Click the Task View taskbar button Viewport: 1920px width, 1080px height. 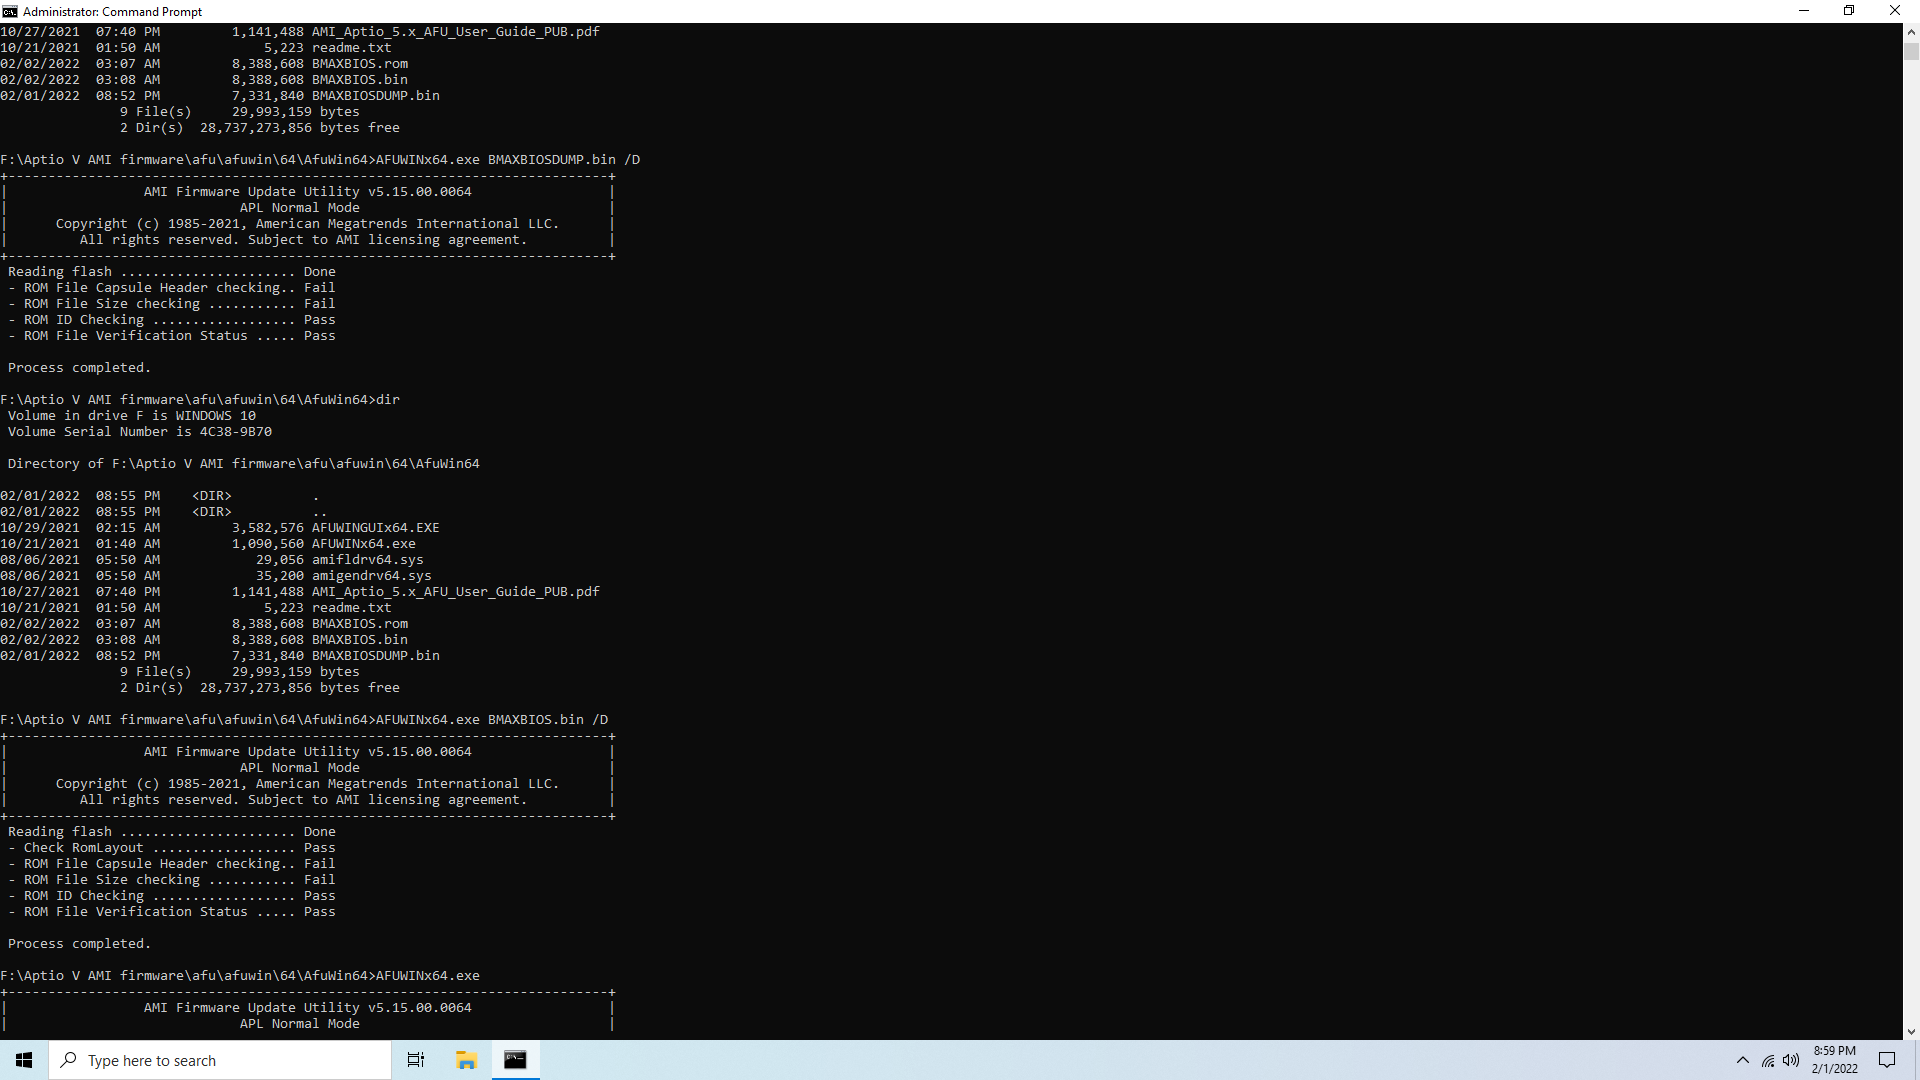(417, 1060)
